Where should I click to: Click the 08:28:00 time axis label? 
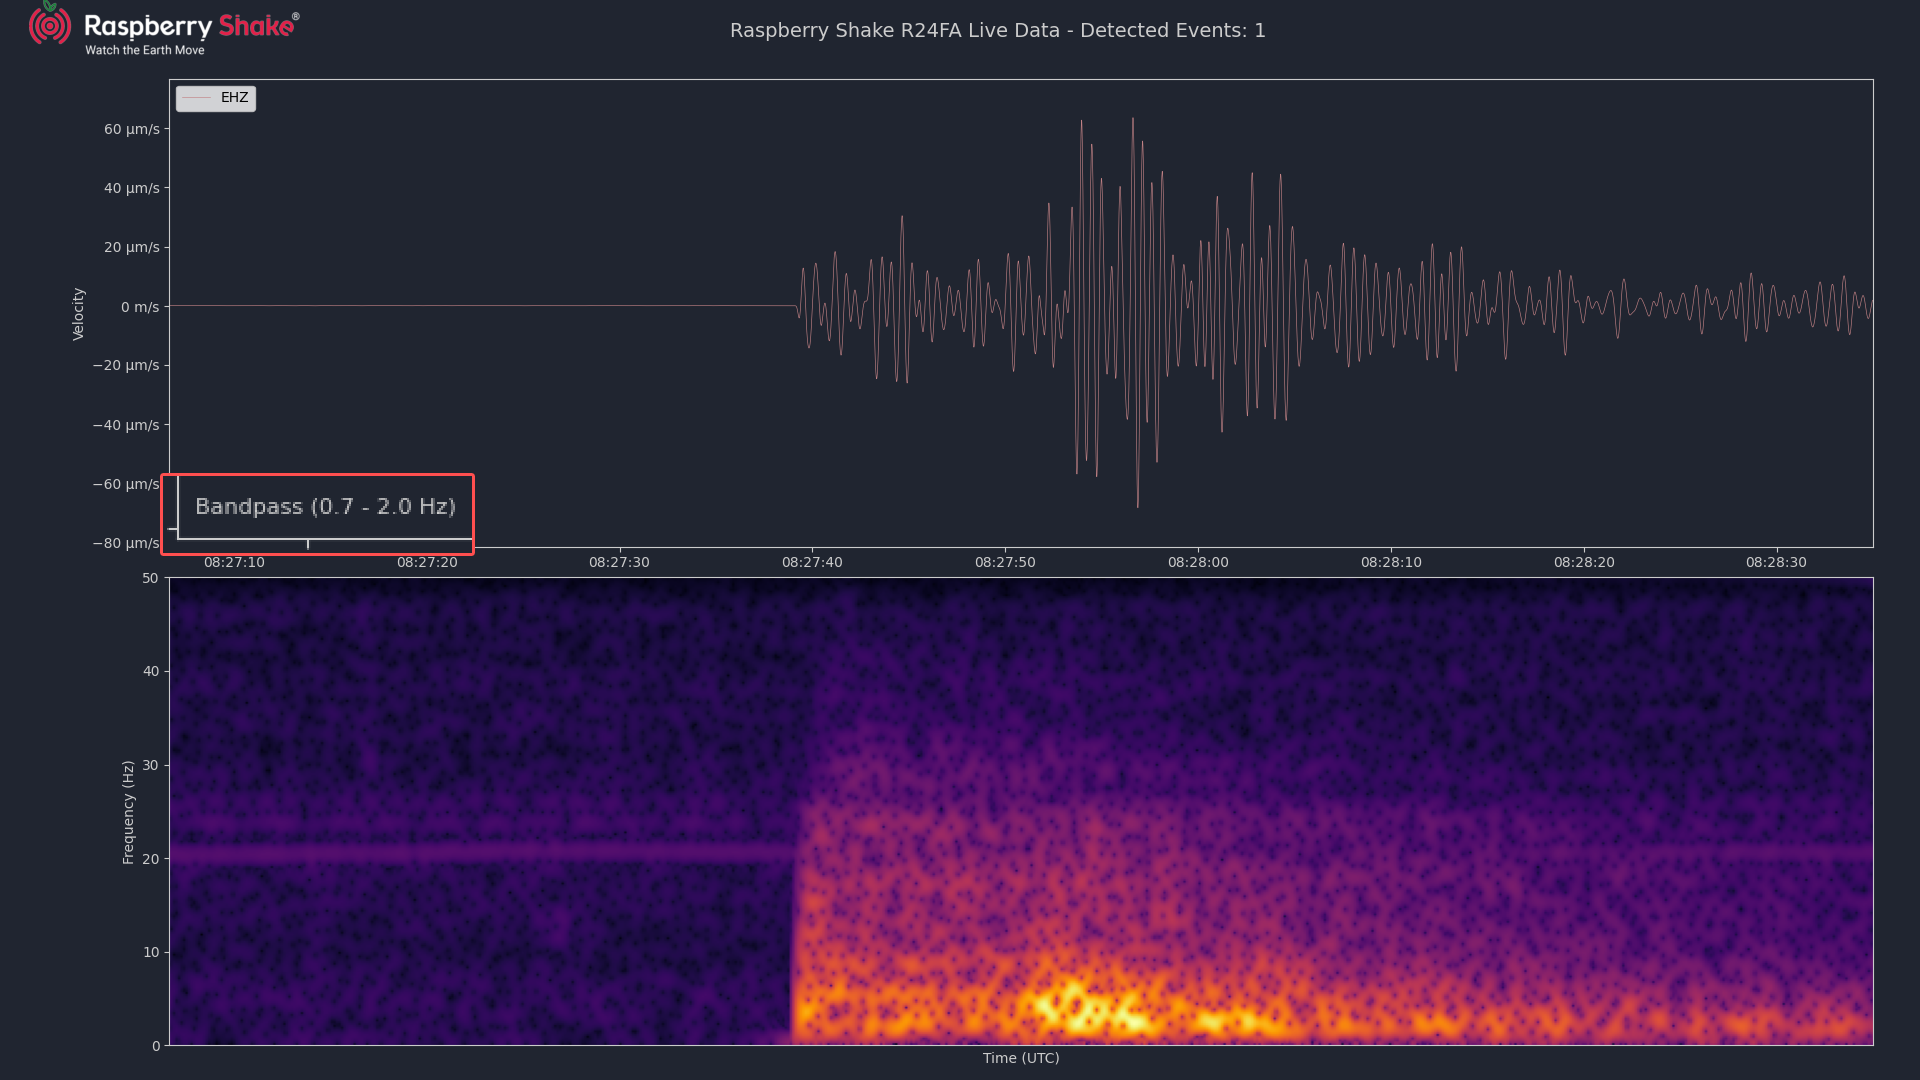(x=1198, y=562)
